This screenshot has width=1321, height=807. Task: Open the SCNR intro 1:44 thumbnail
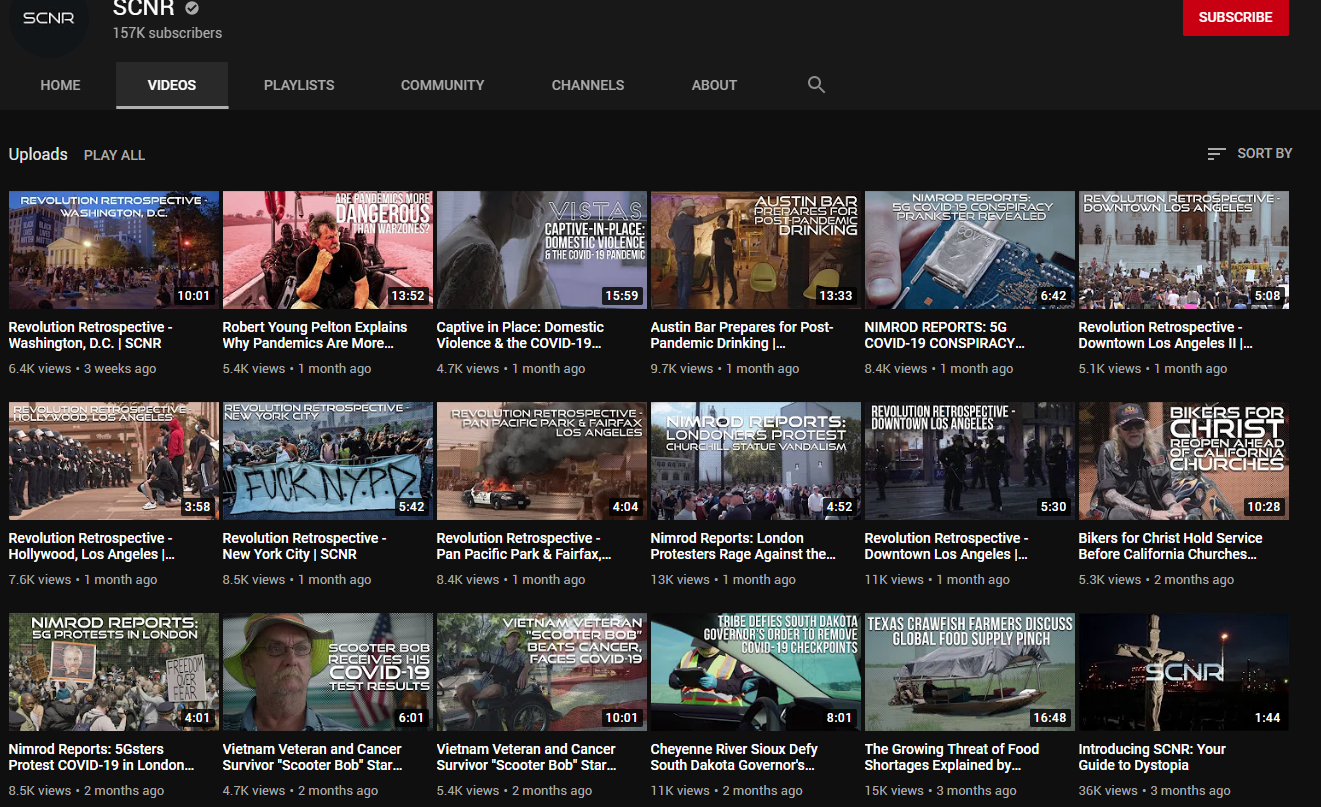point(1184,672)
